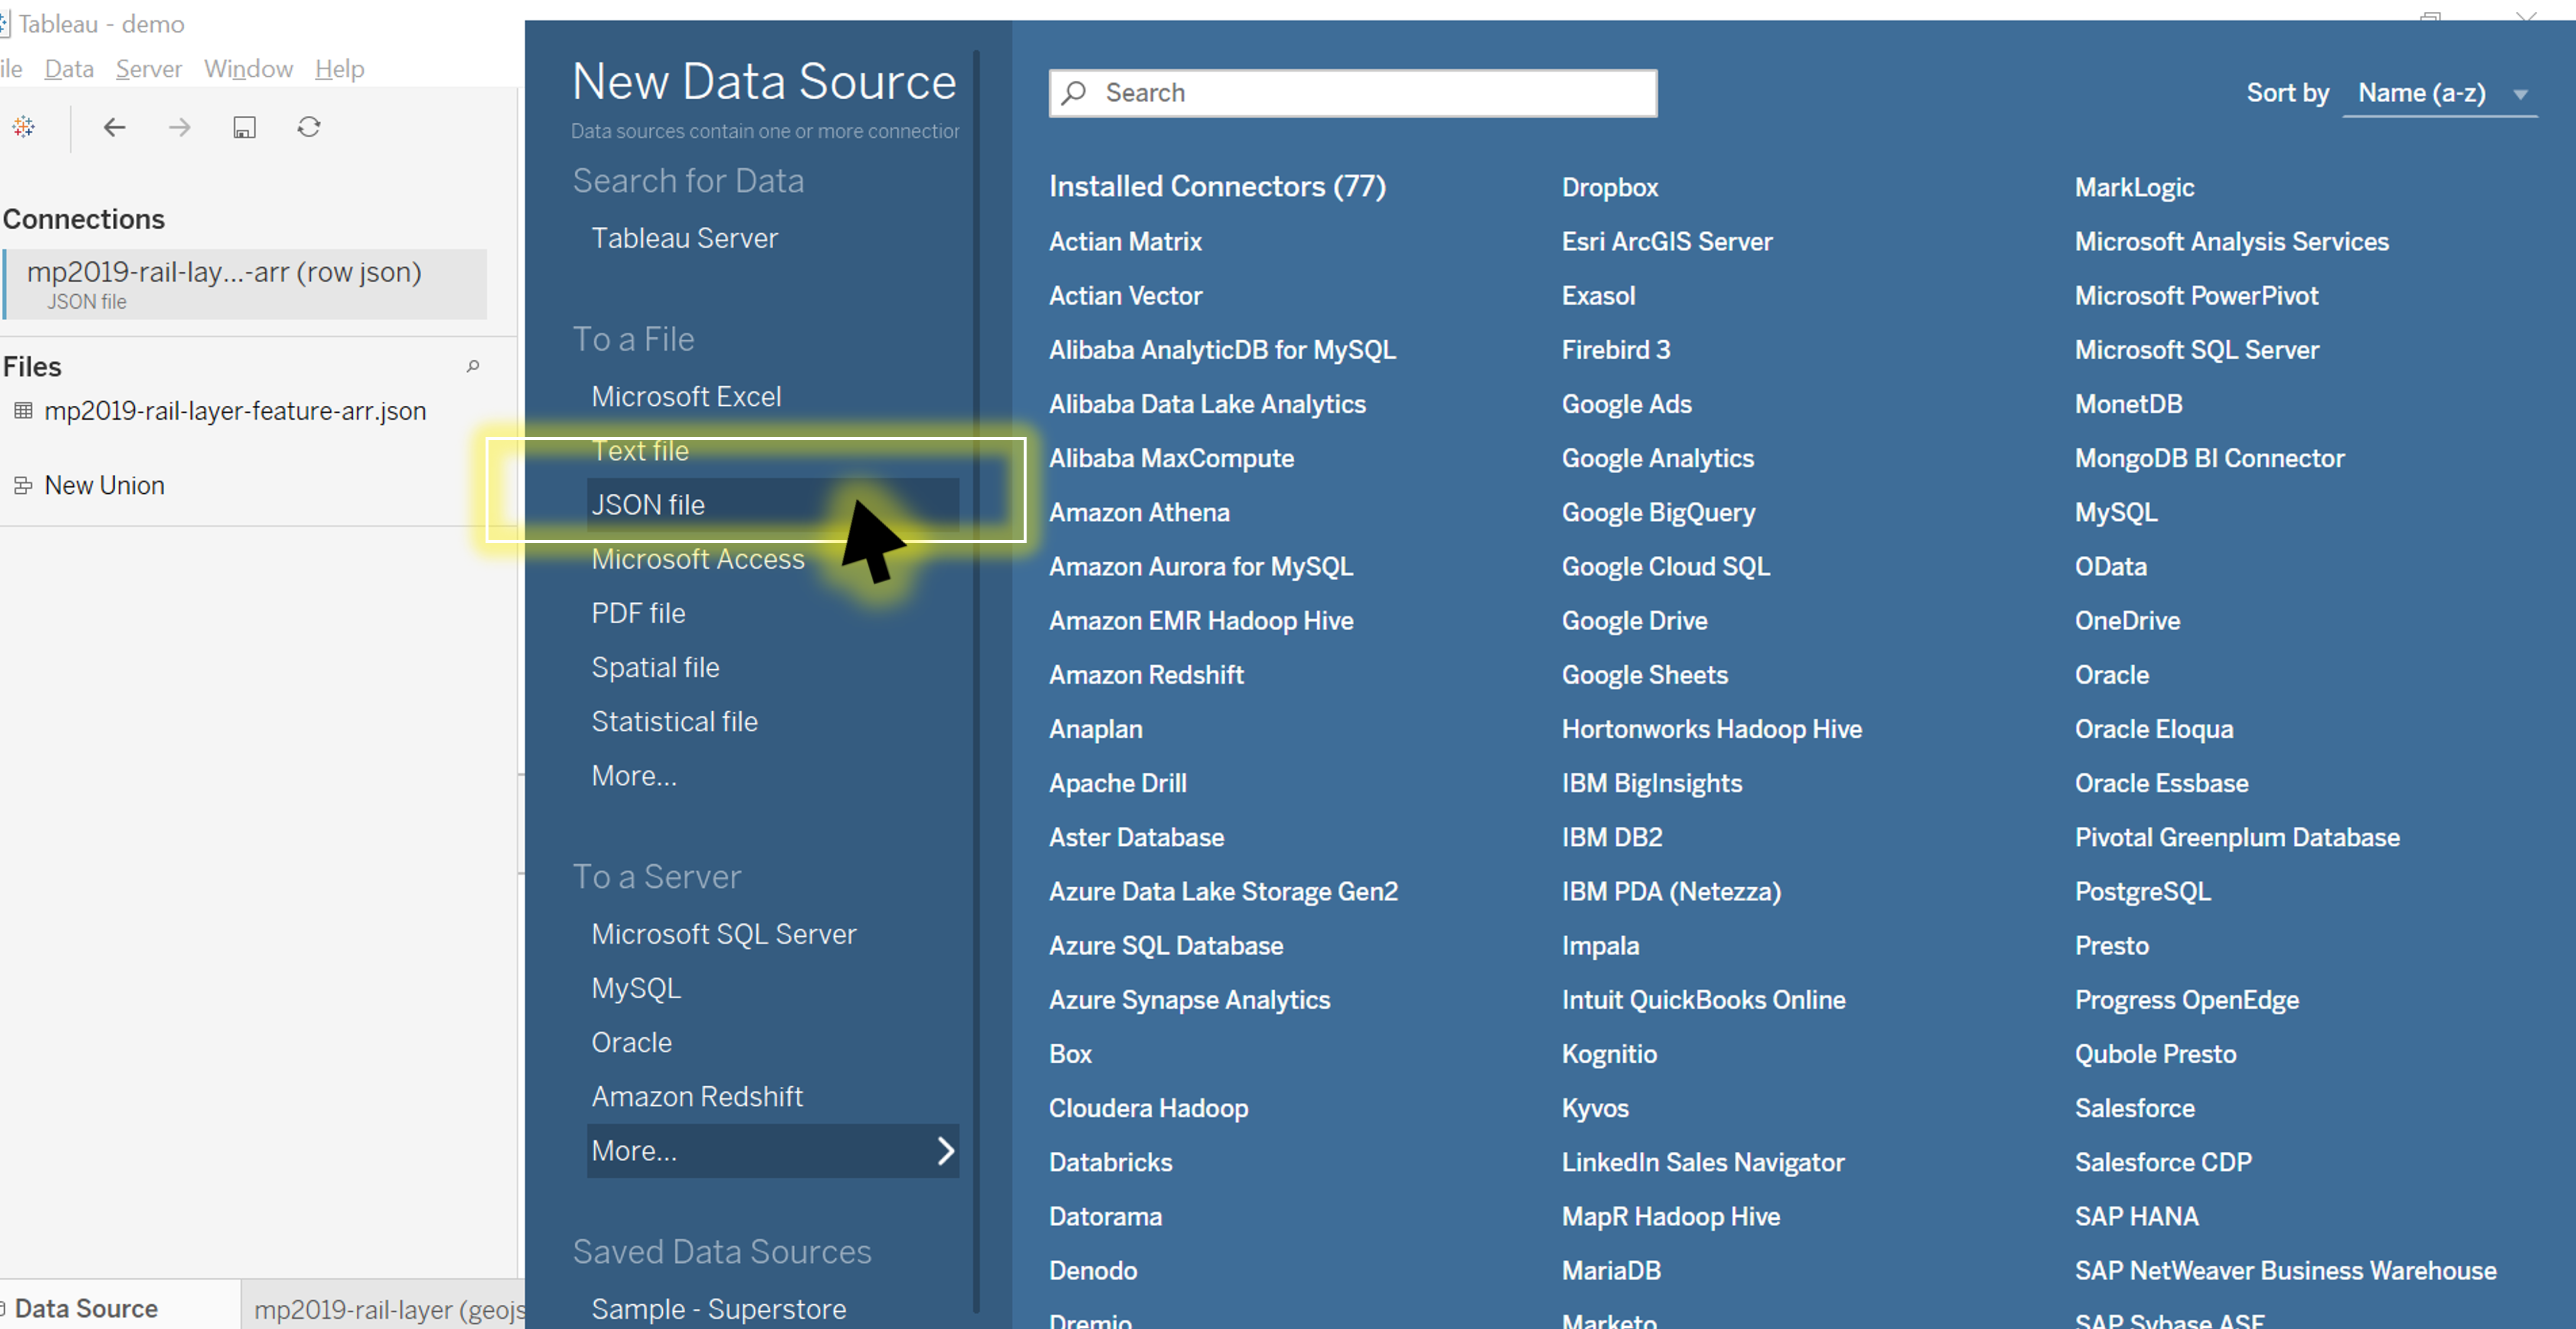Choose the Google BigQuery connector

[1657, 512]
